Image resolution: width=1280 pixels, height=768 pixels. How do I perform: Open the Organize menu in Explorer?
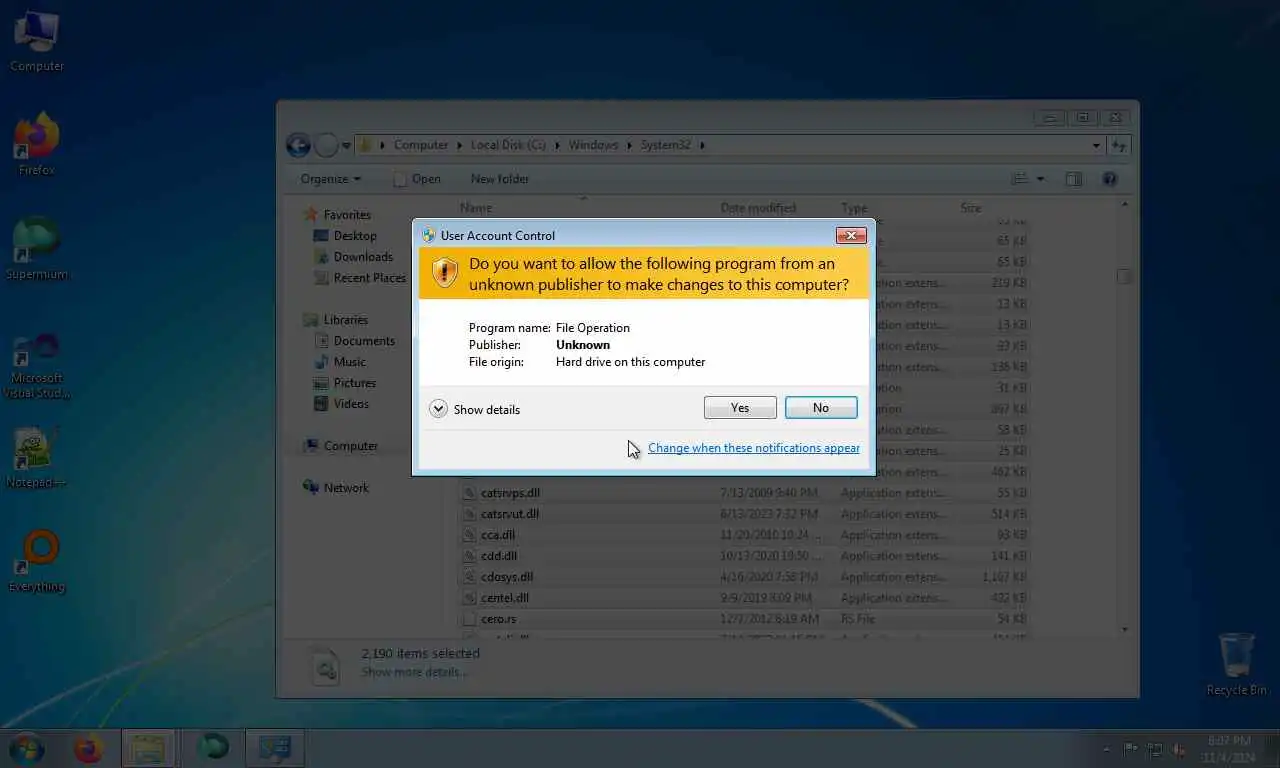pos(331,179)
